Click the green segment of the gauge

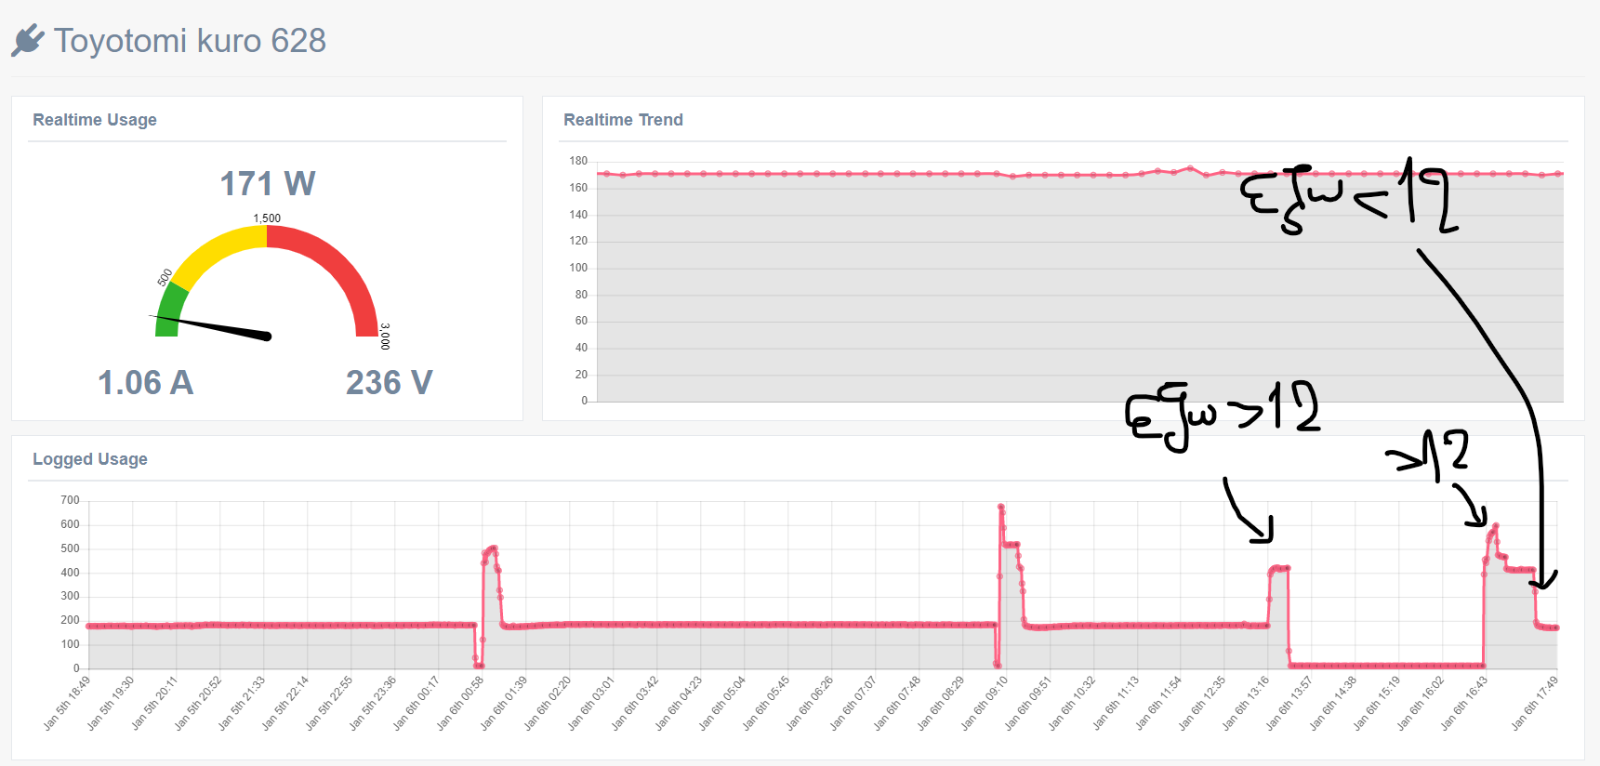point(170,308)
